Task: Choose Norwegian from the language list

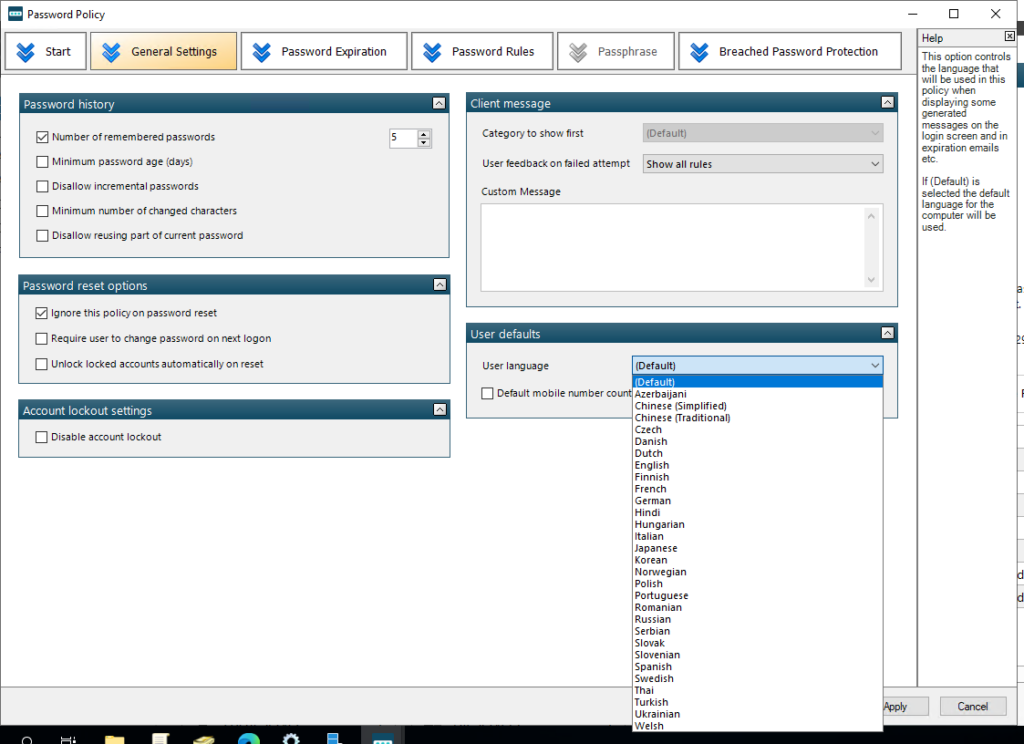Action: coord(758,572)
